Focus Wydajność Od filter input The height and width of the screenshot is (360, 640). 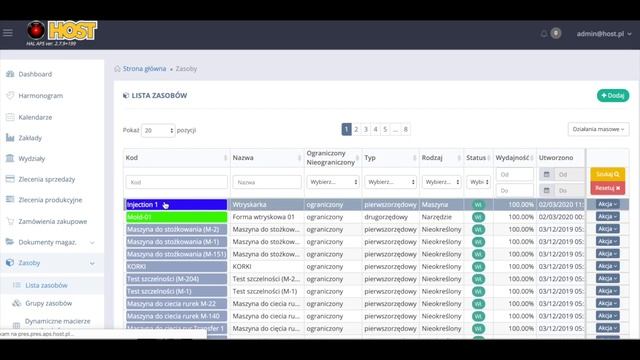(x=515, y=174)
